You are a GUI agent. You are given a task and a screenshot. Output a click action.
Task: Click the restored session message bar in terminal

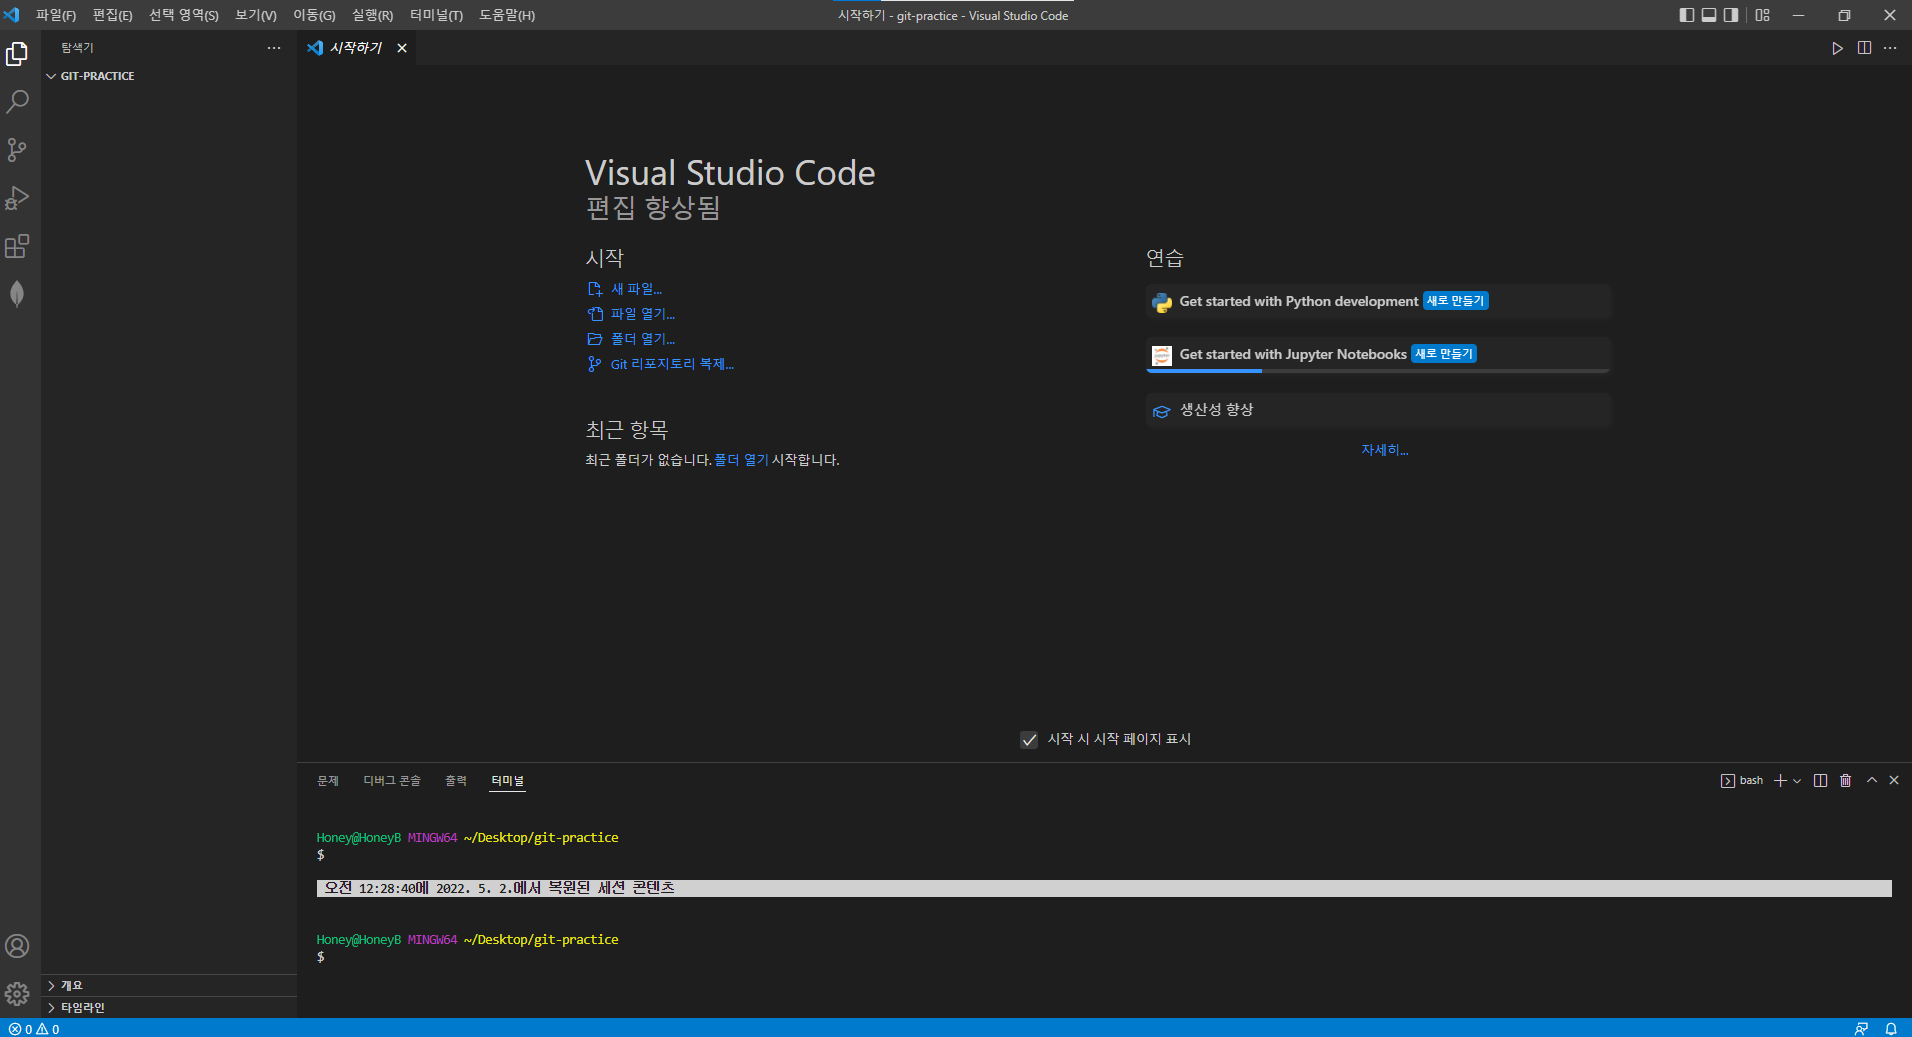point(1104,888)
